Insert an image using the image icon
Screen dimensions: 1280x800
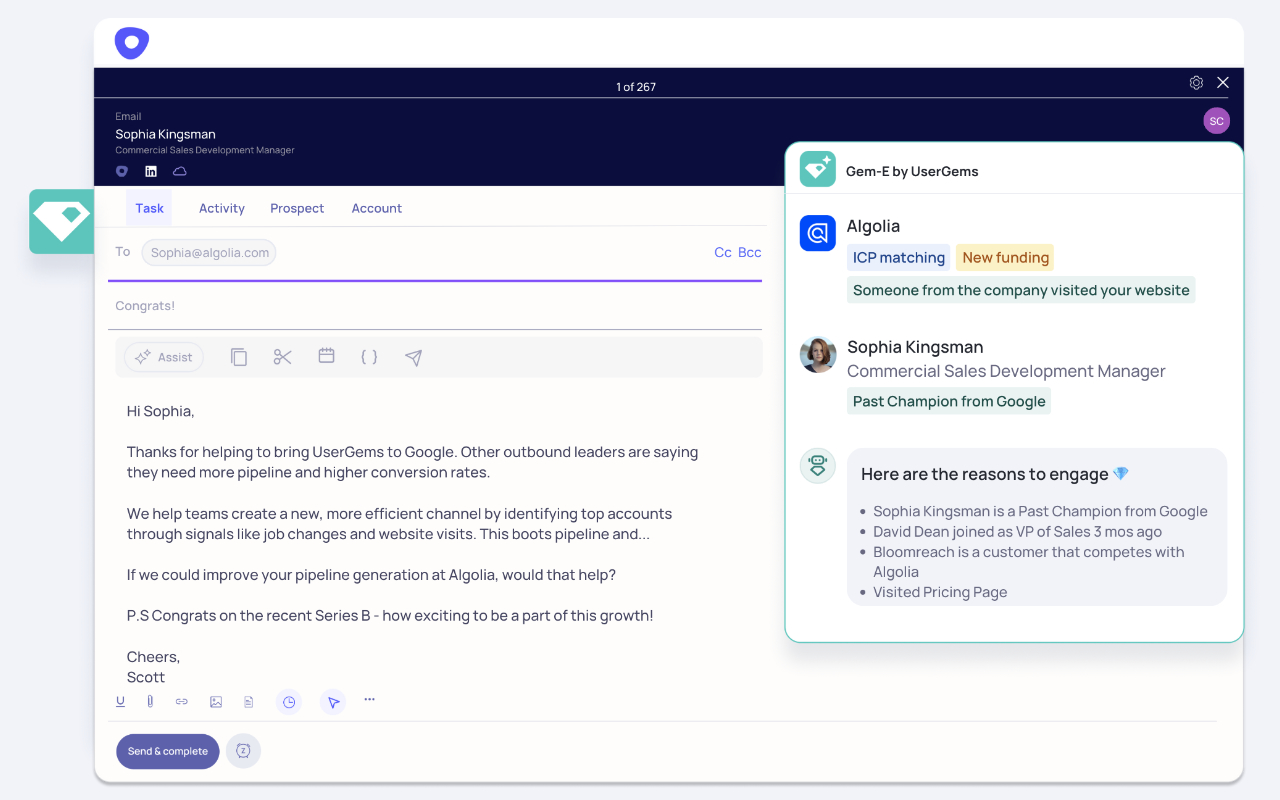click(216, 701)
